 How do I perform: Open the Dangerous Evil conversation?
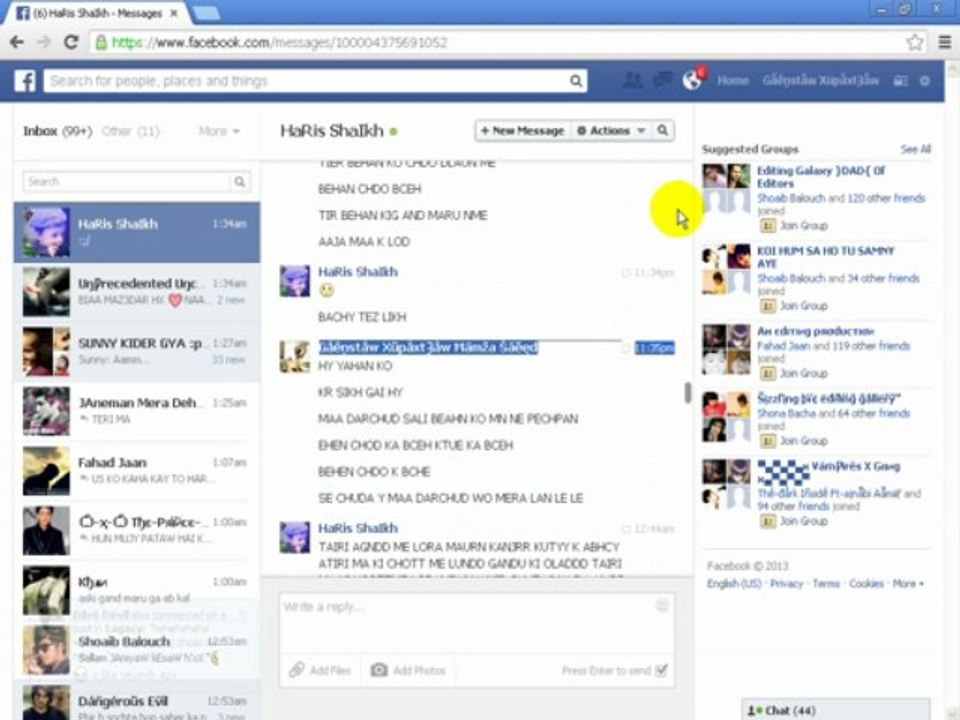tap(137, 702)
